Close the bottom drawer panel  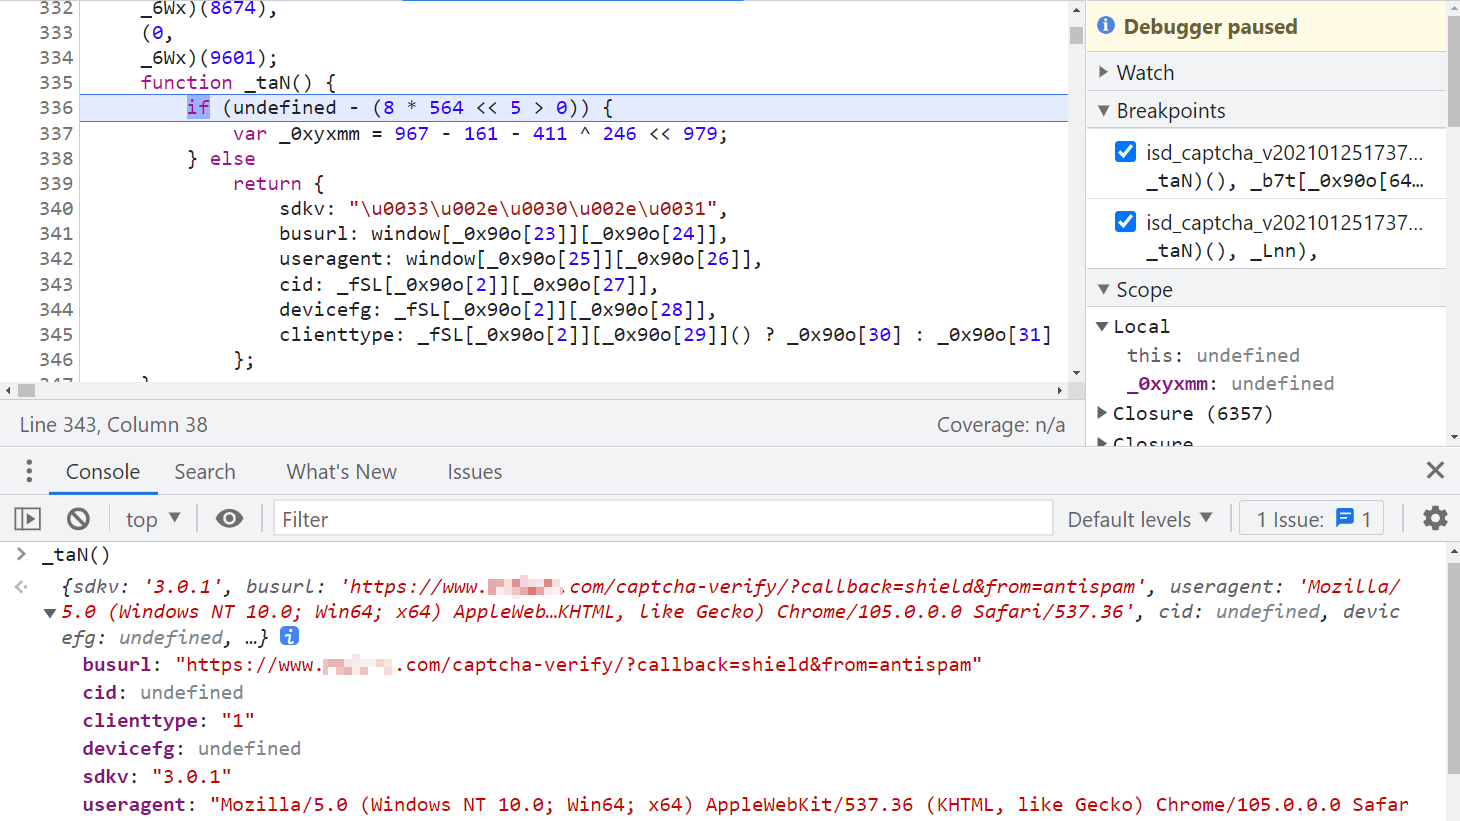pos(1435,470)
